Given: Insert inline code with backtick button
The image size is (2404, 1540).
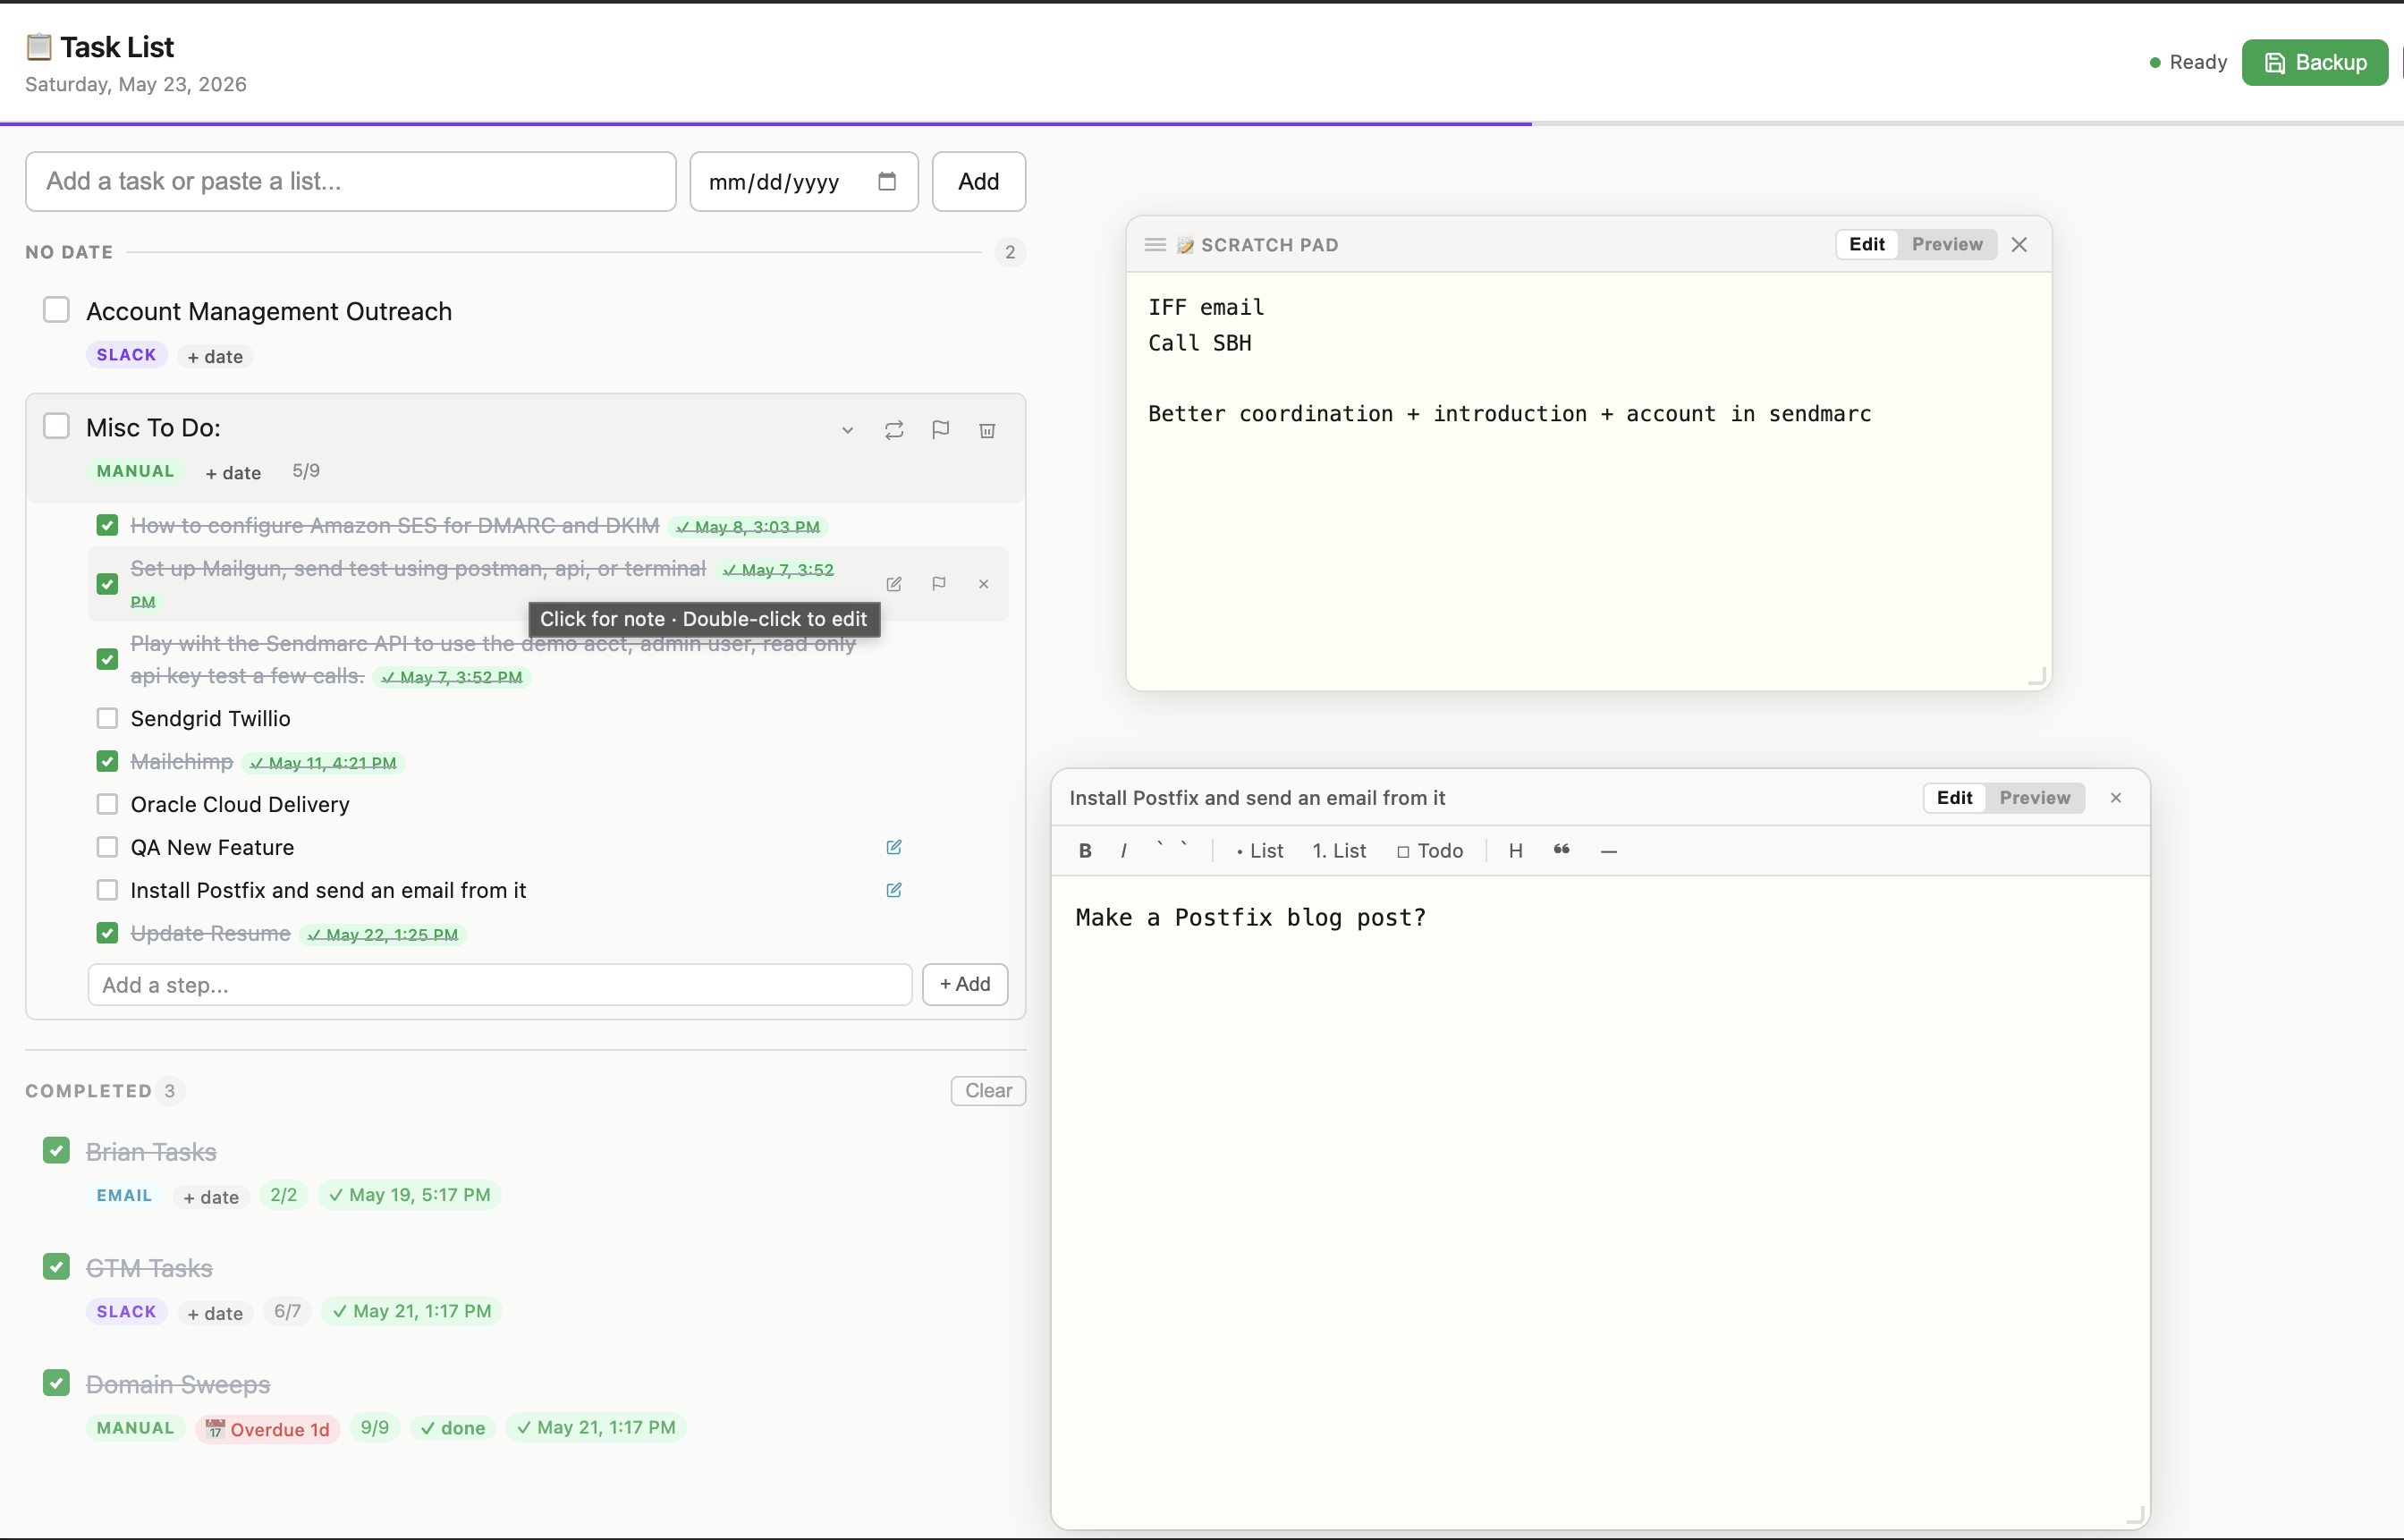Looking at the screenshot, I should [1172, 851].
